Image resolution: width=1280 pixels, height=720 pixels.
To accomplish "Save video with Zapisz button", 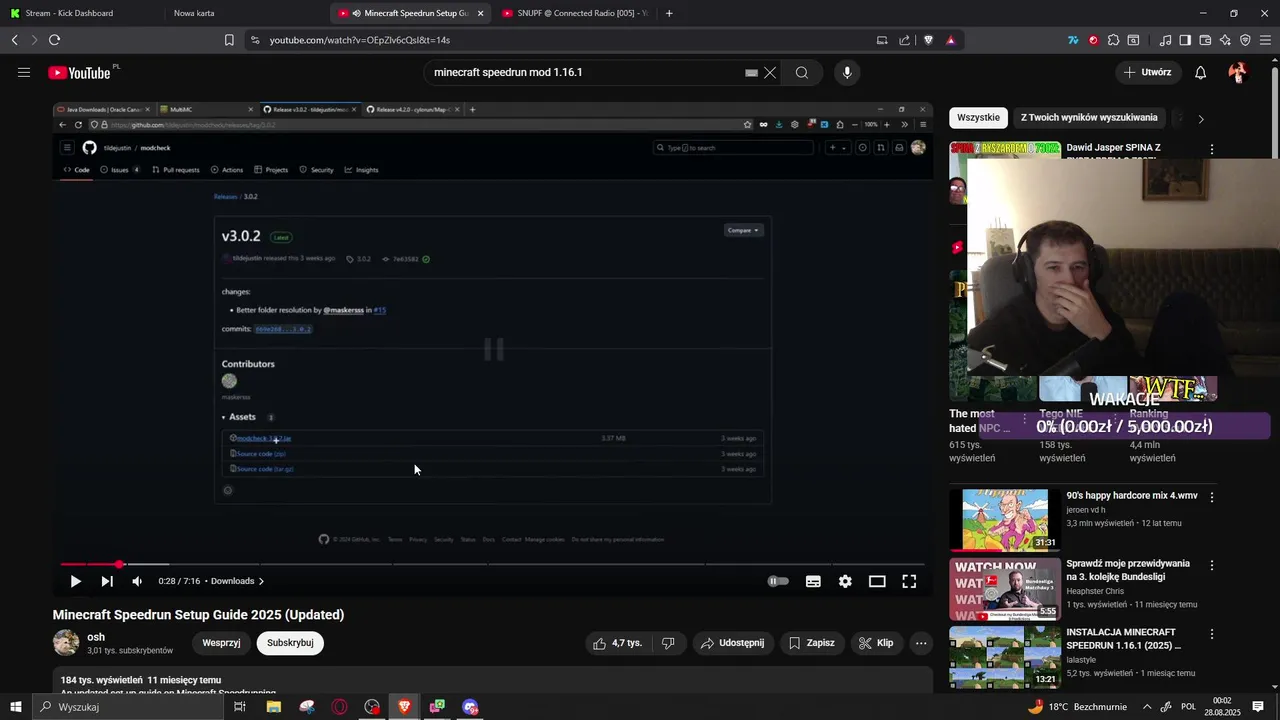I will coord(811,643).
